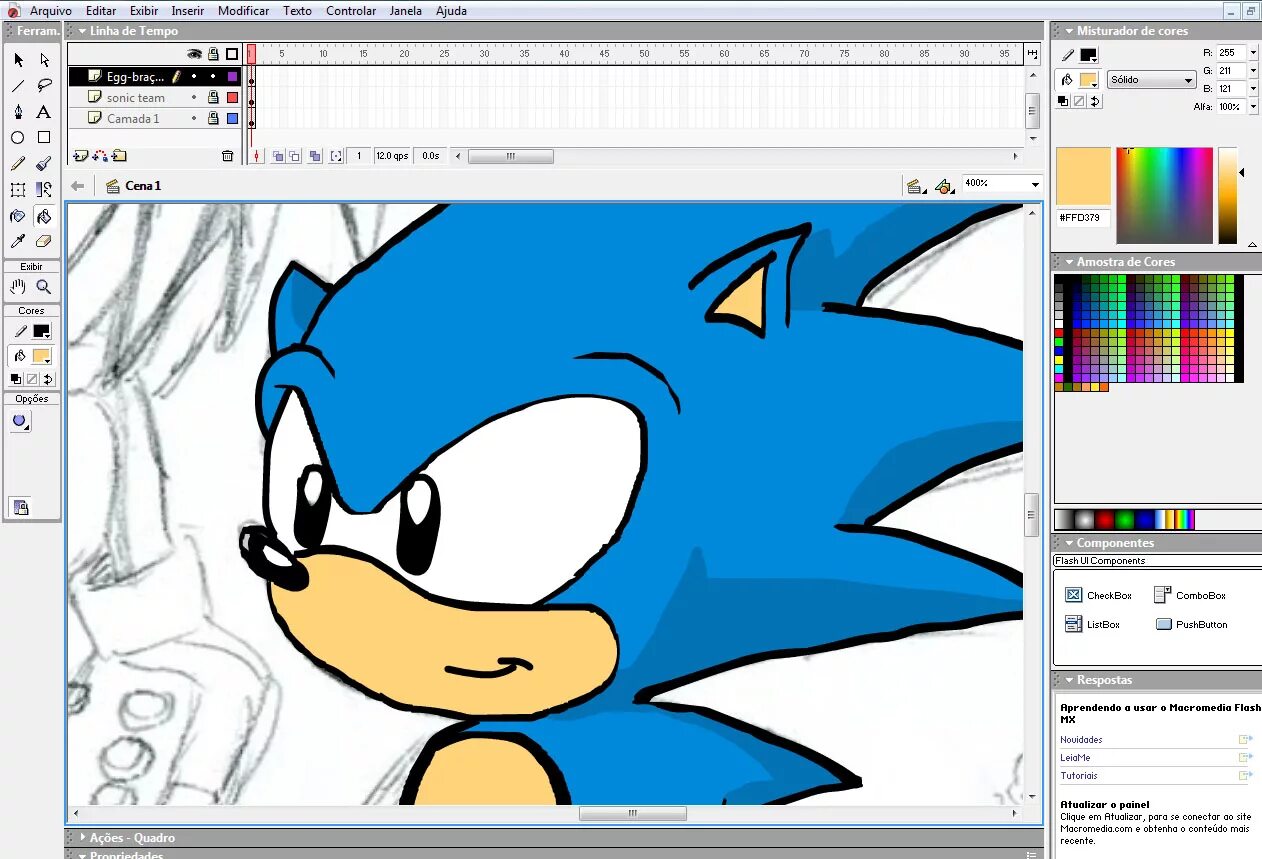Click Add Motion Guide icon
This screenshot has width=1262, height=859.
(100, 156)
